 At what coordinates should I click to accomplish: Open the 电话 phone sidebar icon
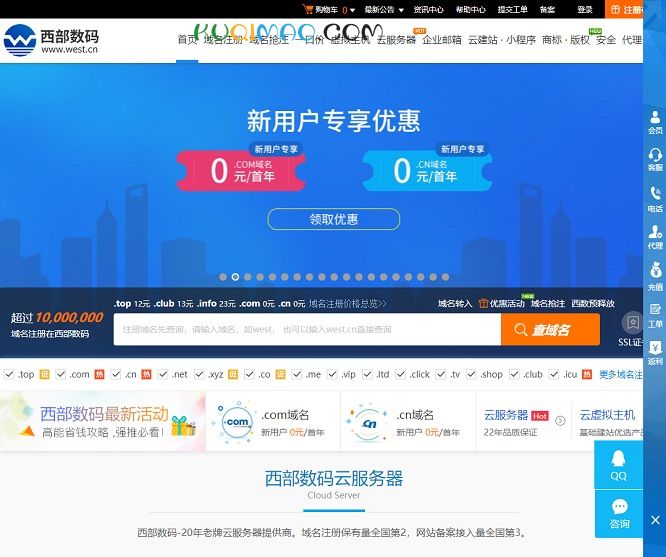655,199
